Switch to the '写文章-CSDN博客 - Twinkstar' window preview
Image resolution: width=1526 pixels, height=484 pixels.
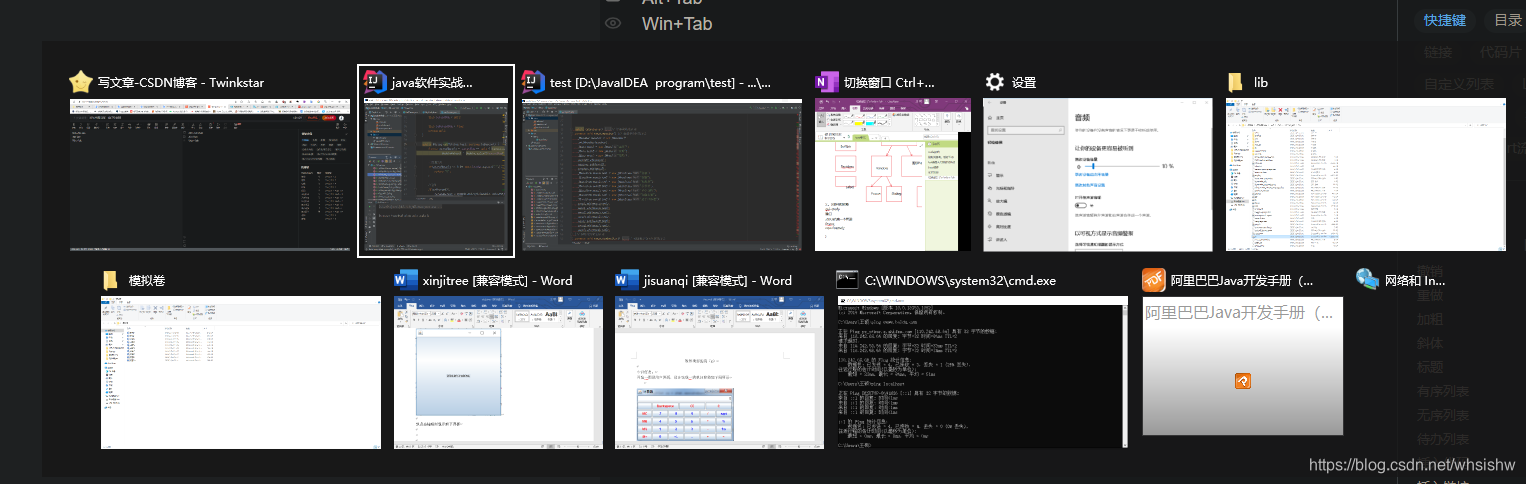coord(210,175)
